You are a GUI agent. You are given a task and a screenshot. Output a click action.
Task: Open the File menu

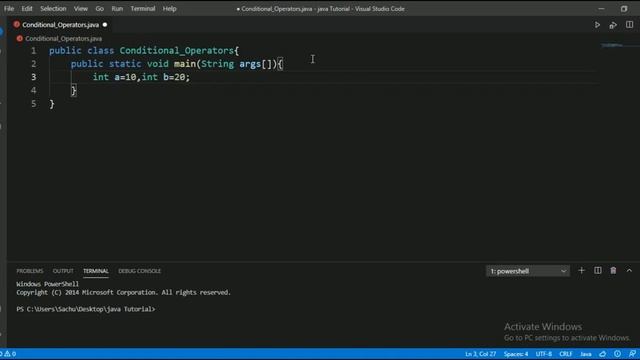9,9
